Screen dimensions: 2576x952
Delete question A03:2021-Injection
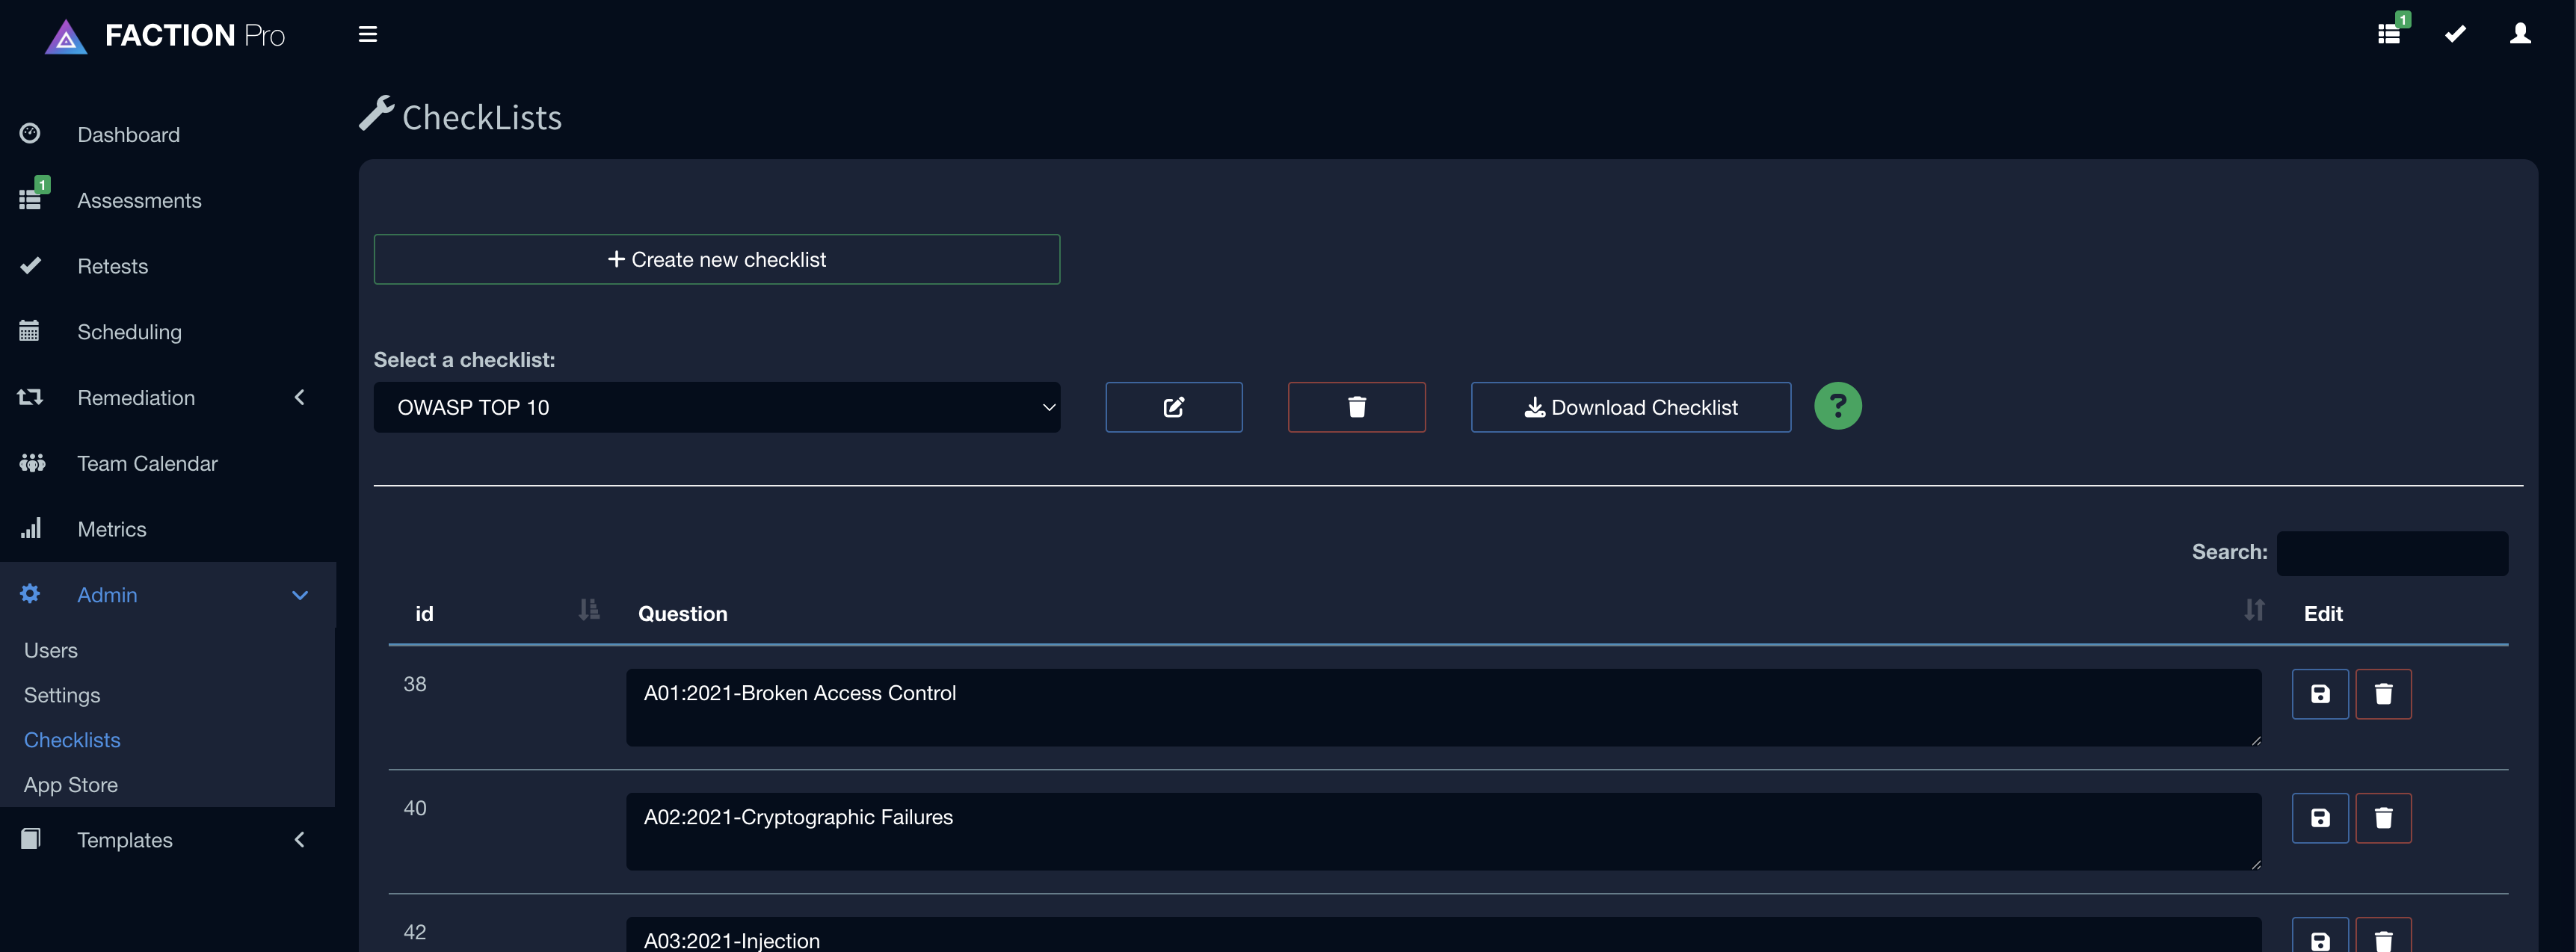2383,936
